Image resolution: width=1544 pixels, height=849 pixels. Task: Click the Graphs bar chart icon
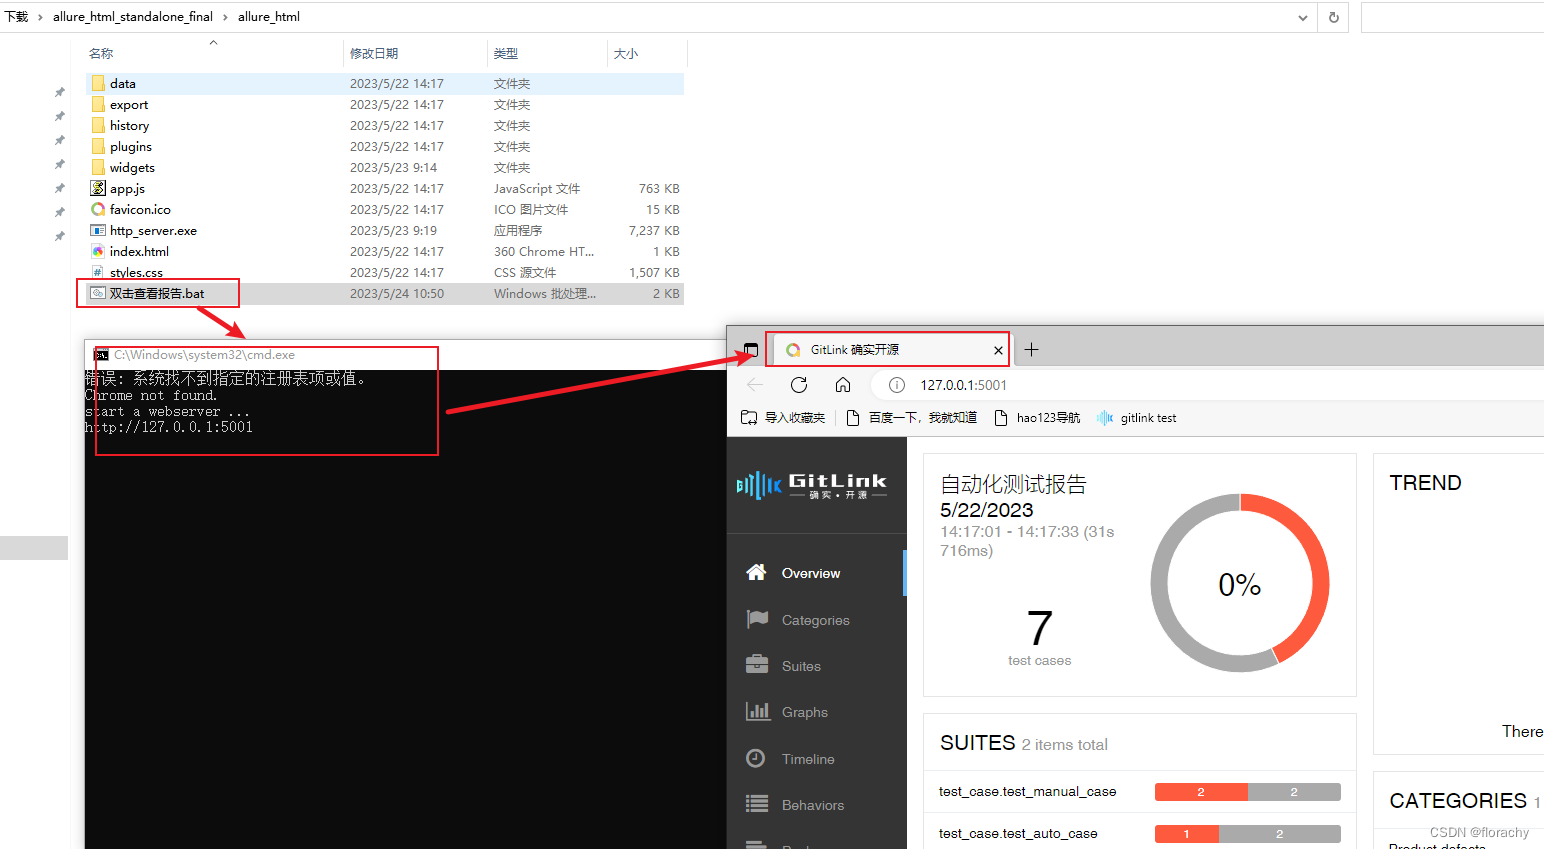point(757,711)
